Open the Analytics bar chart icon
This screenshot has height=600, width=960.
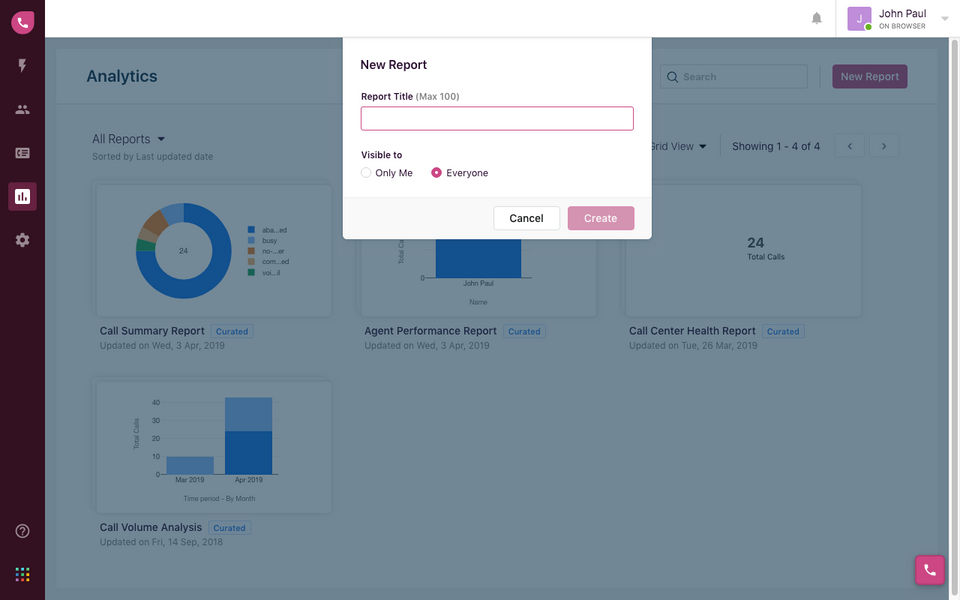(x=22, y=196)
